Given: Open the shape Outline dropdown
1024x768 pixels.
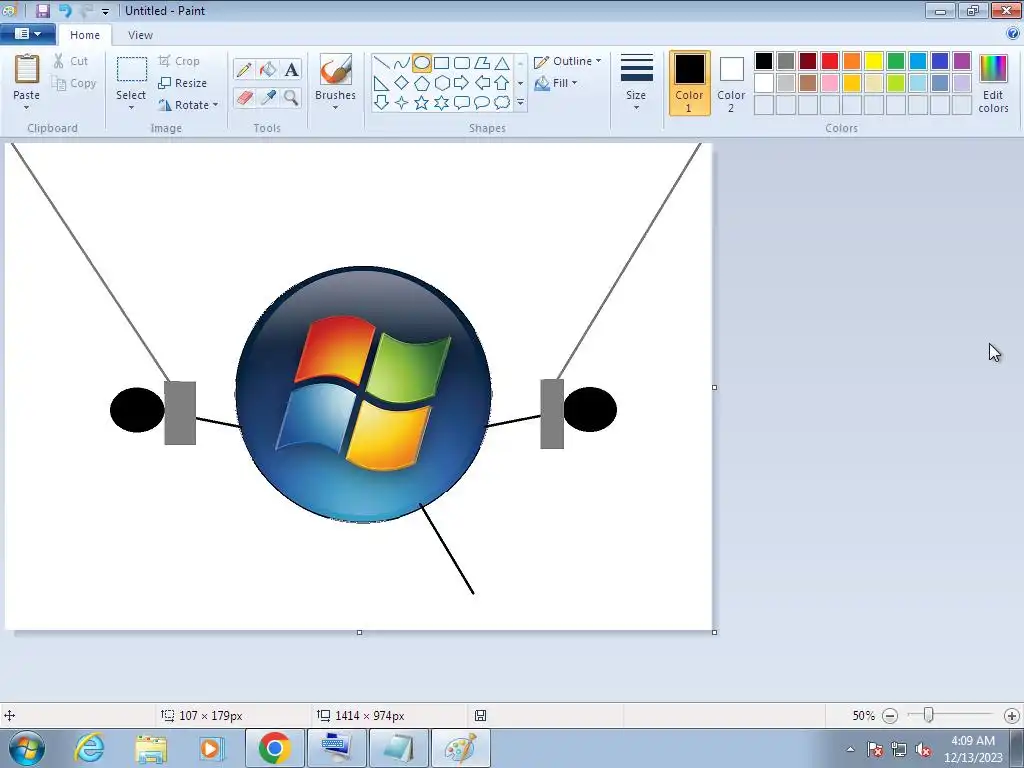Looking at the screenshot, I should pyautogui.click(x=568, y=61).
